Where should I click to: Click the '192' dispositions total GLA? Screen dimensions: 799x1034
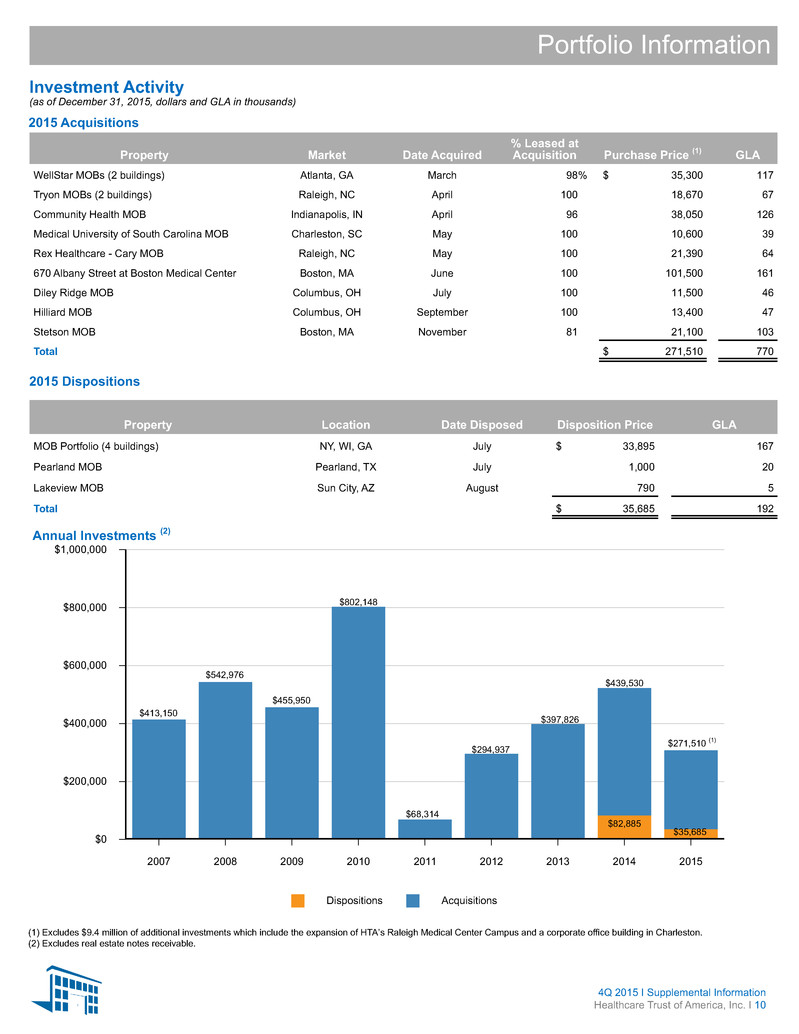765,509
